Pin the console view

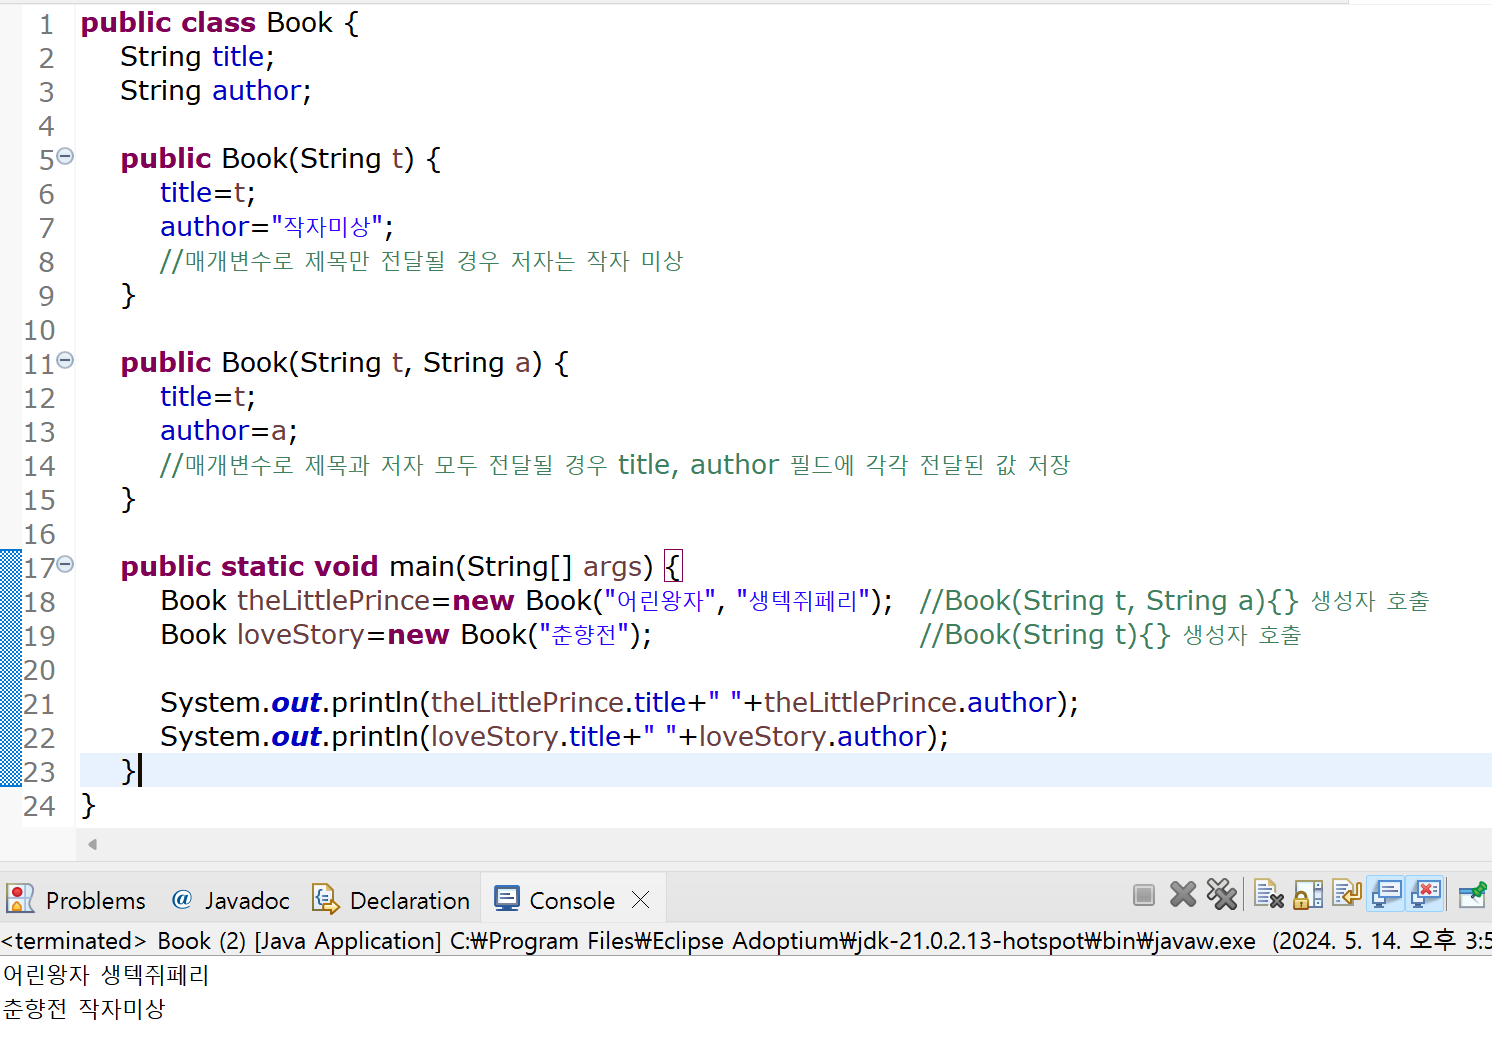(x=1472, y=894)
